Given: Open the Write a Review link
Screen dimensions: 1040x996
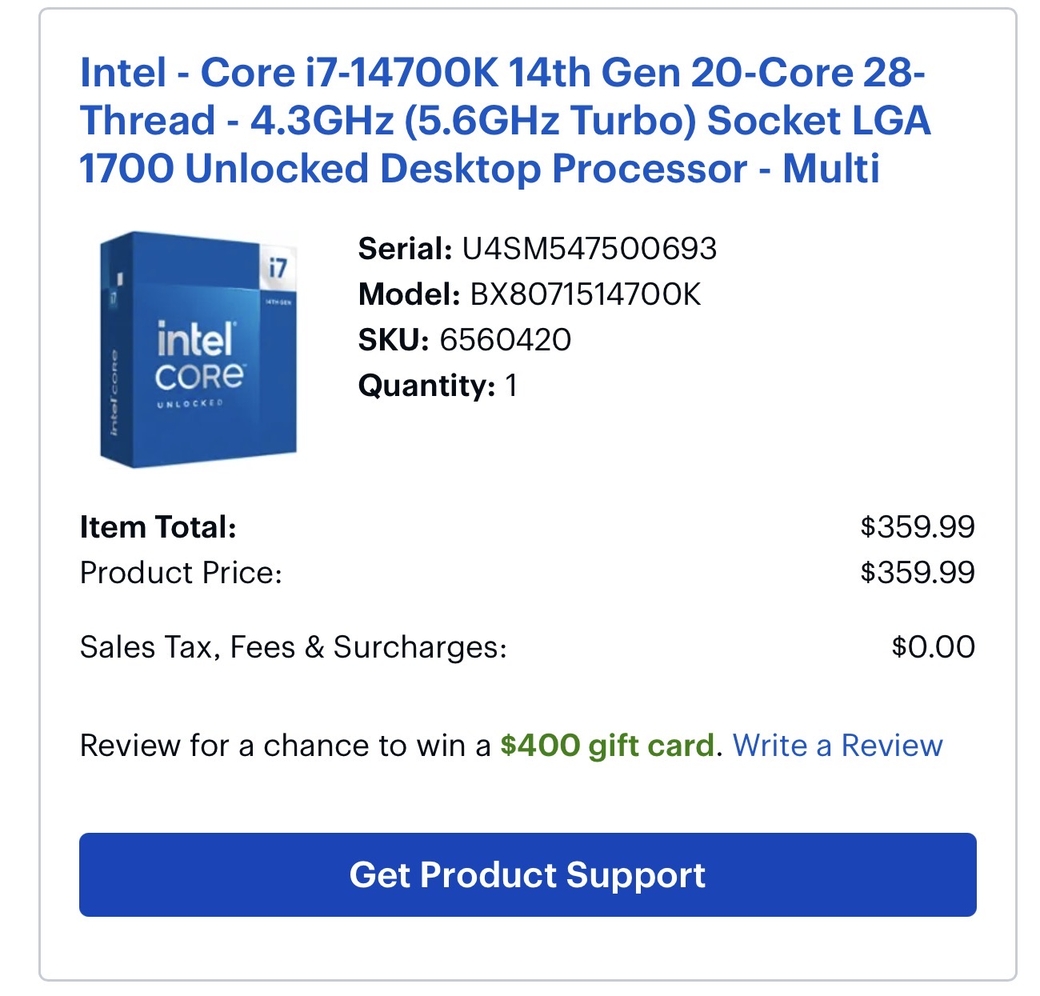Looking at the screenshot, I should pos(838,745).
